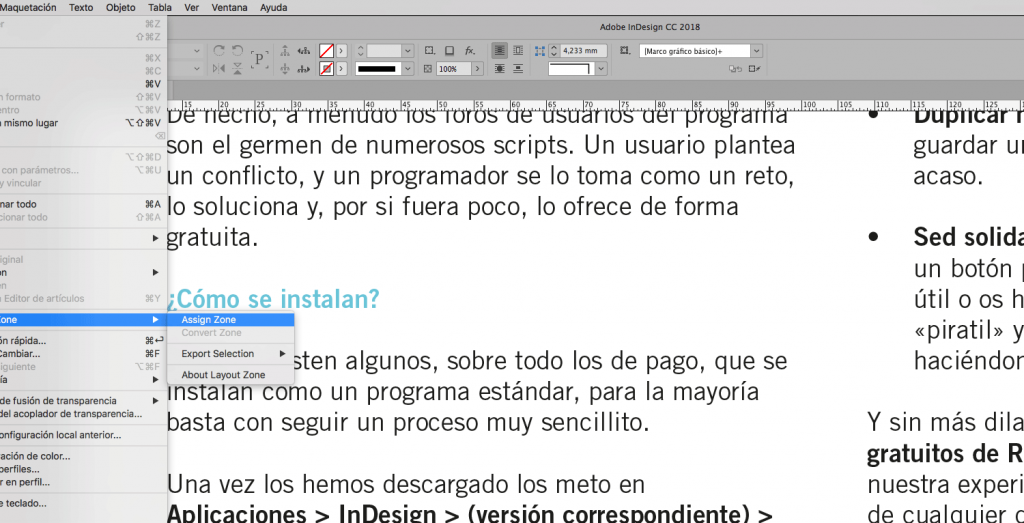Open the Ayuda menu

[x=274, y=7]
